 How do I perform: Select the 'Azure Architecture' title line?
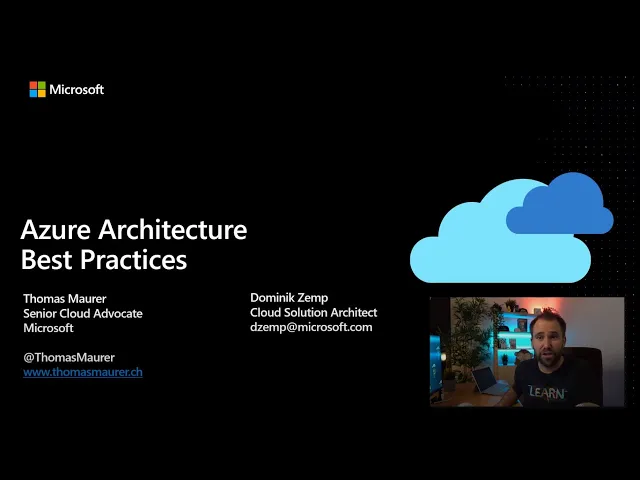click(x=134, y=229)
